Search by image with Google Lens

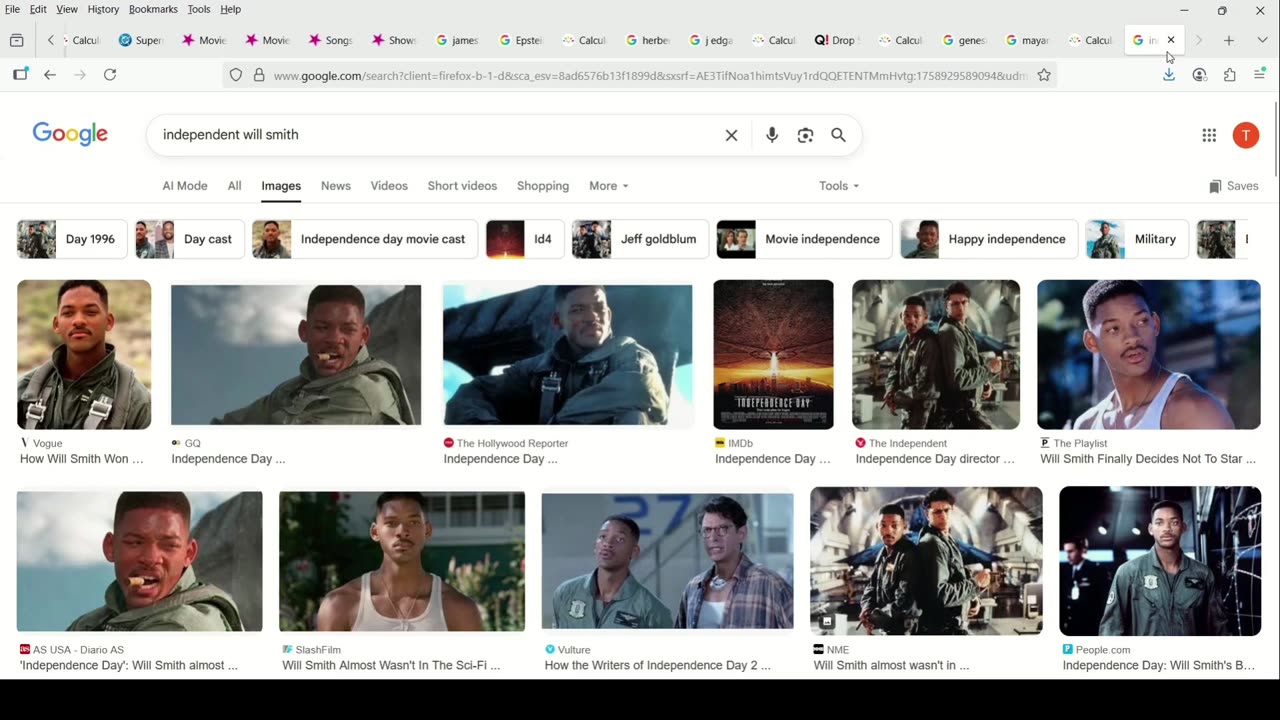tap(805, 135)
